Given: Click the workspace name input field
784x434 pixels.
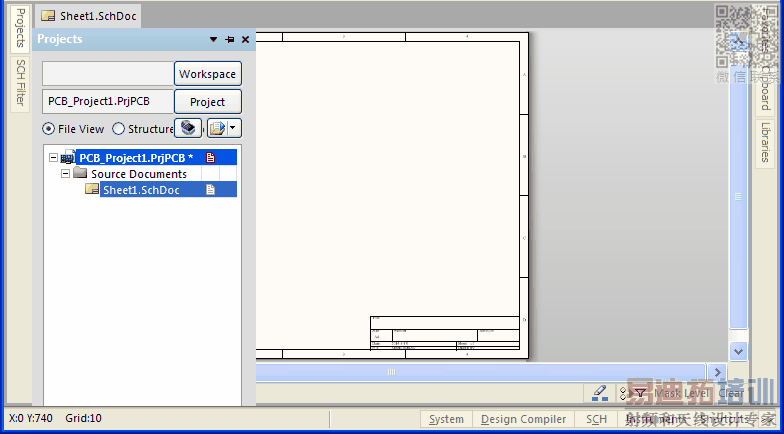Looking at the screenshot, I should 108,74.
